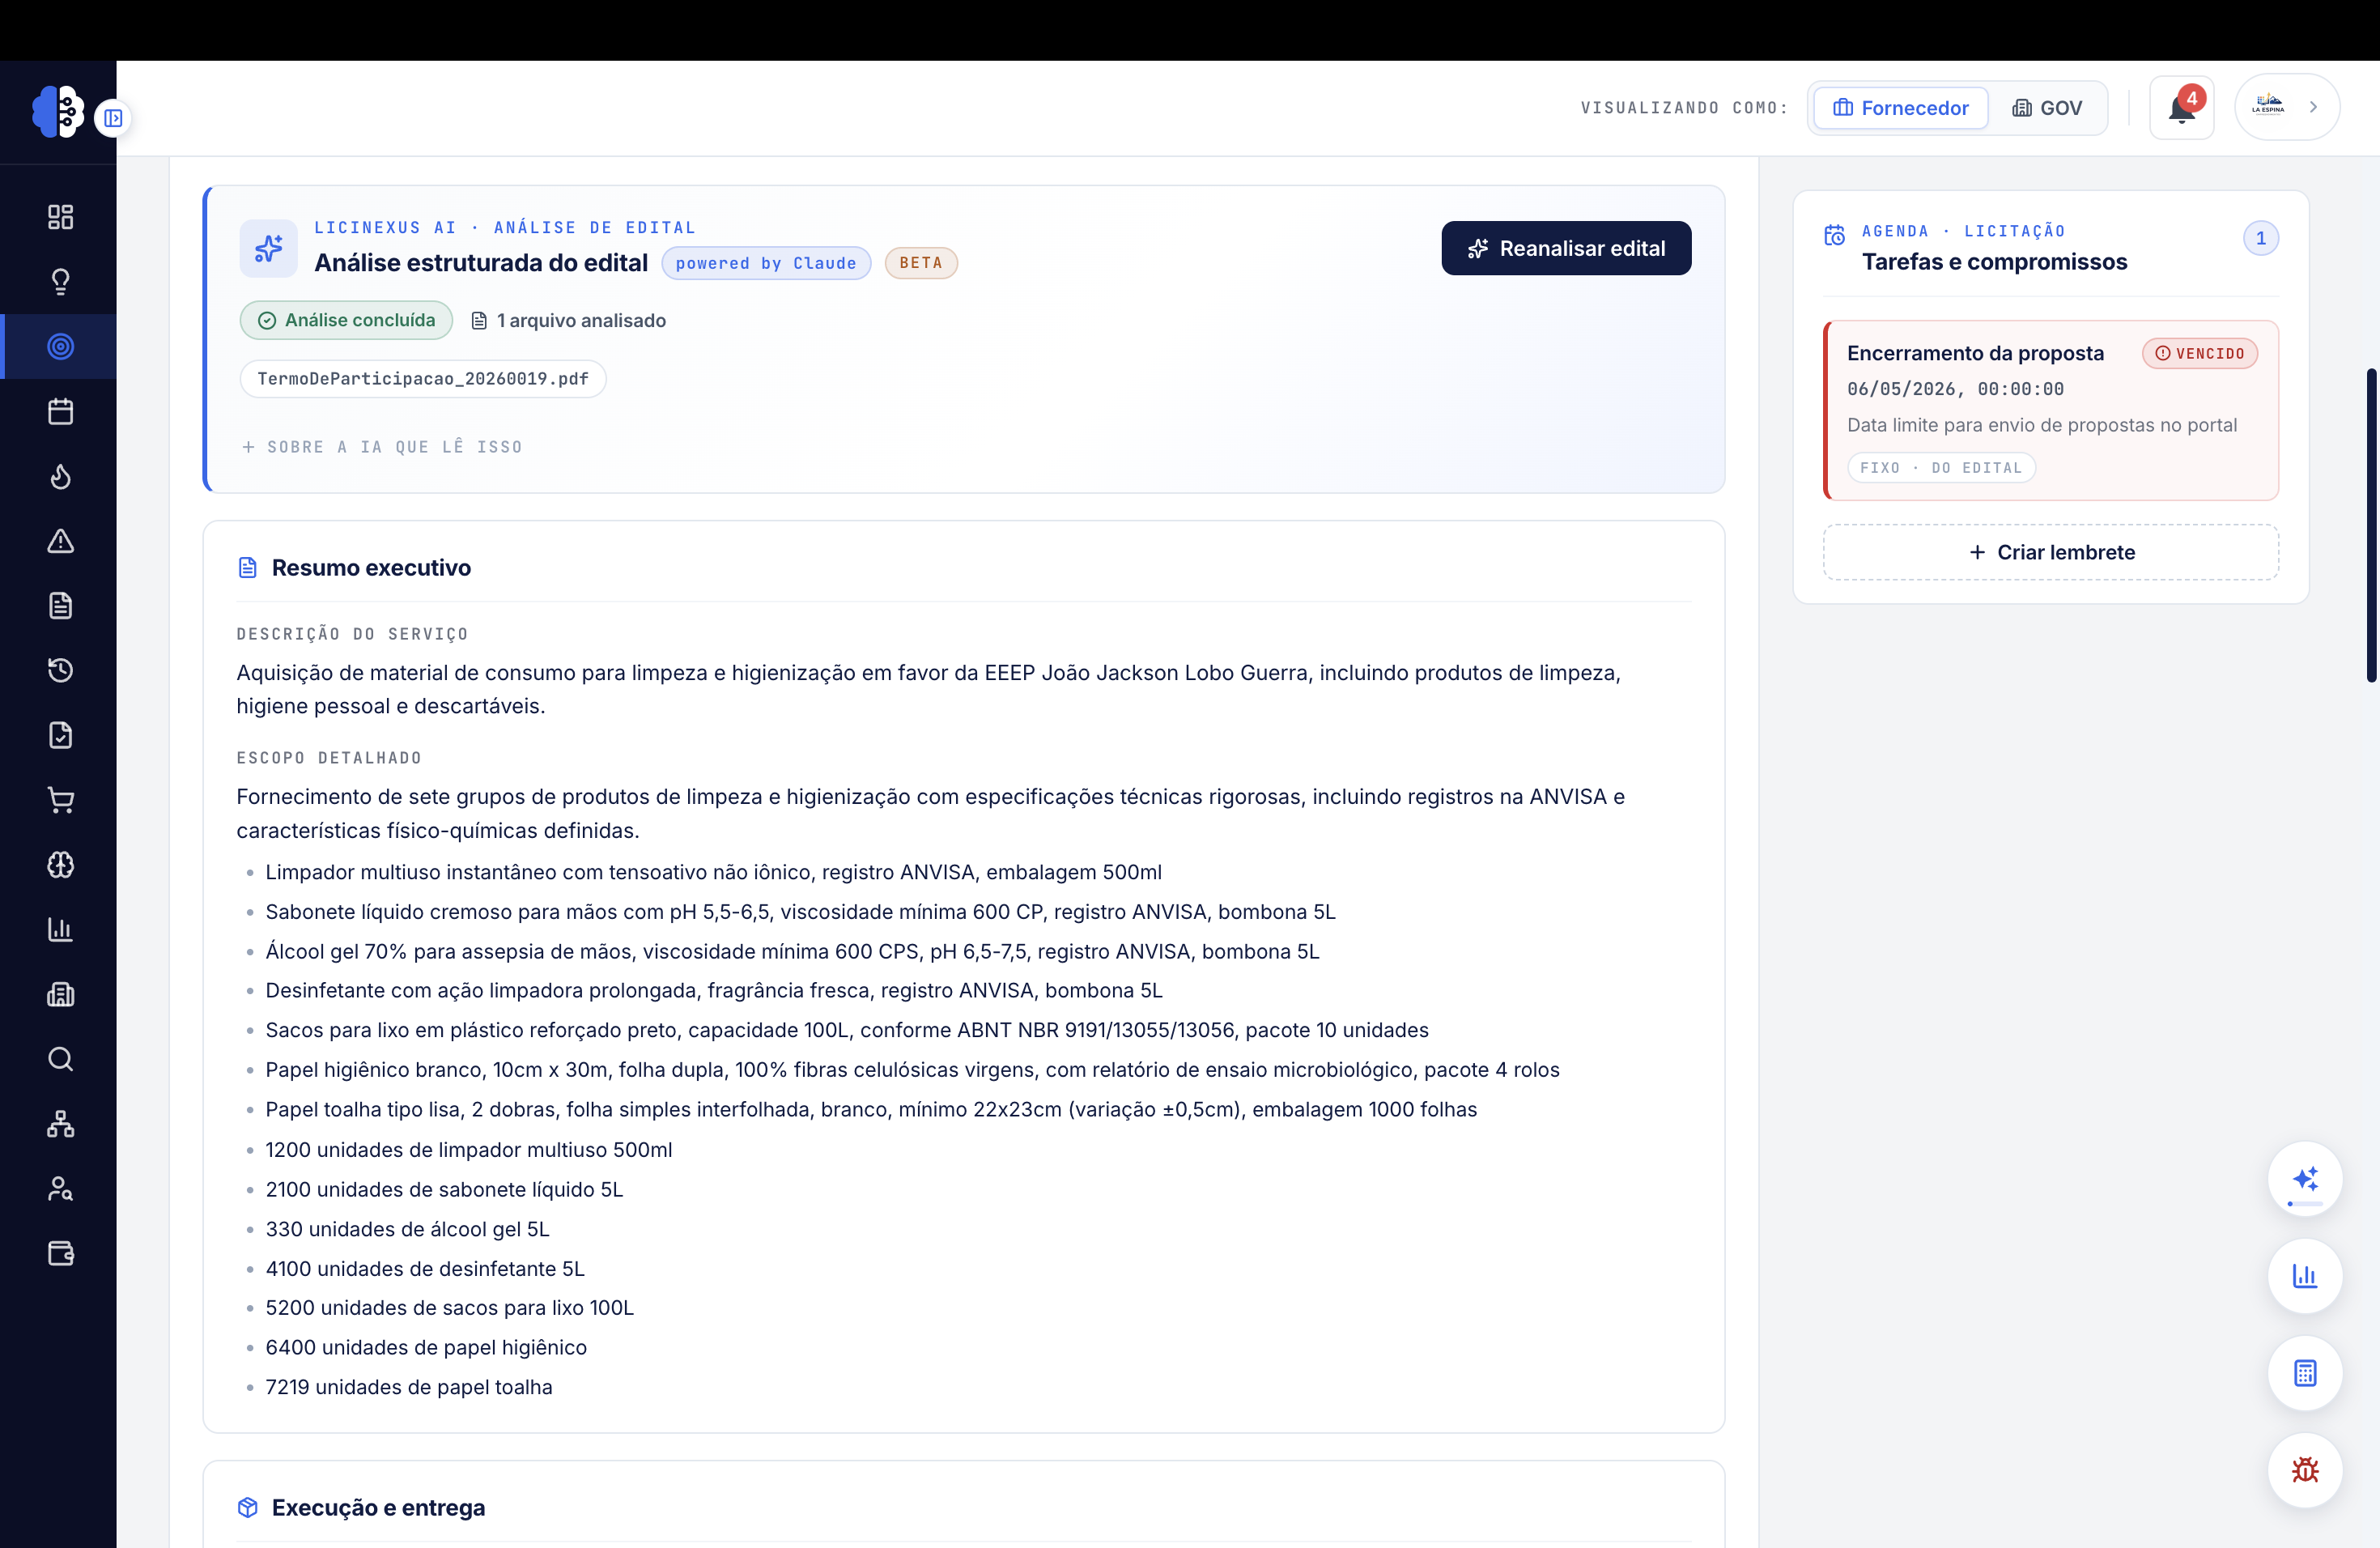Click the VENCIDO status badge
This screenshot has height=1548, width=2380.
(x=2200, y=354)
